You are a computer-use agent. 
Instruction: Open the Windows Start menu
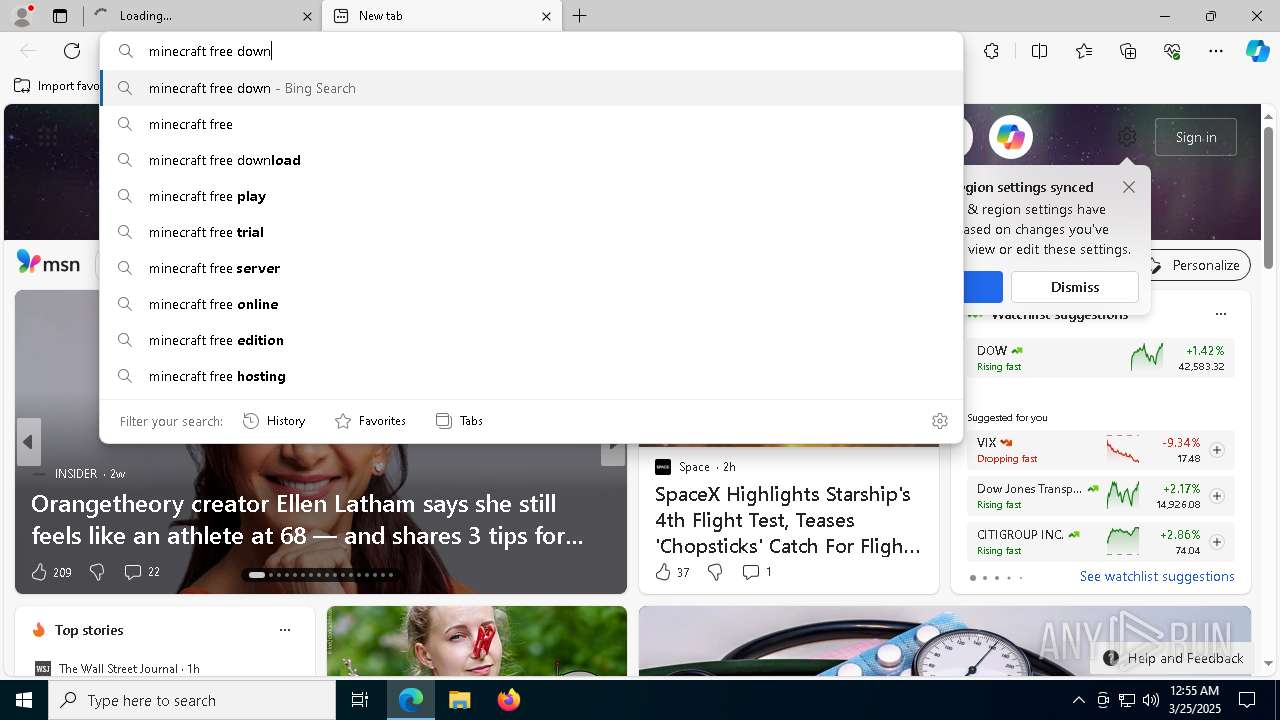point(24,700)
